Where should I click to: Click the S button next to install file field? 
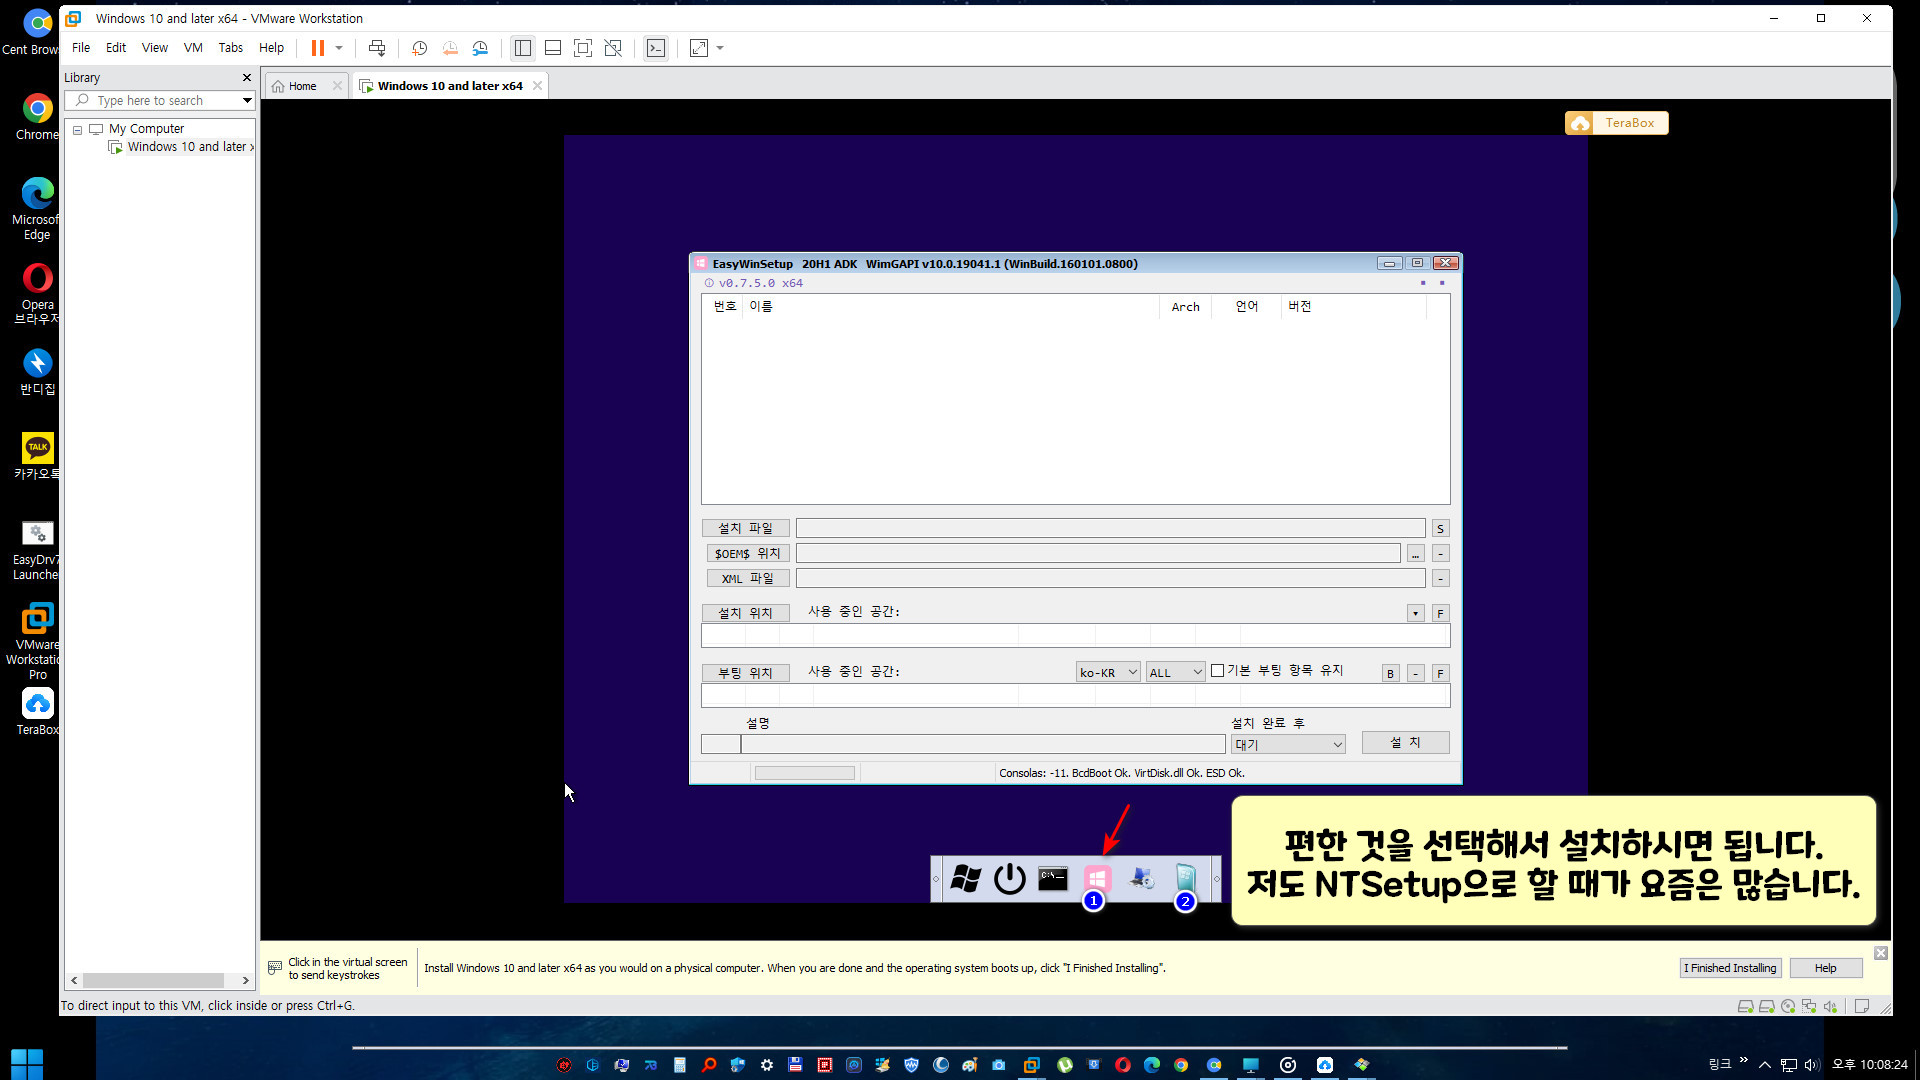(1440, 529)
